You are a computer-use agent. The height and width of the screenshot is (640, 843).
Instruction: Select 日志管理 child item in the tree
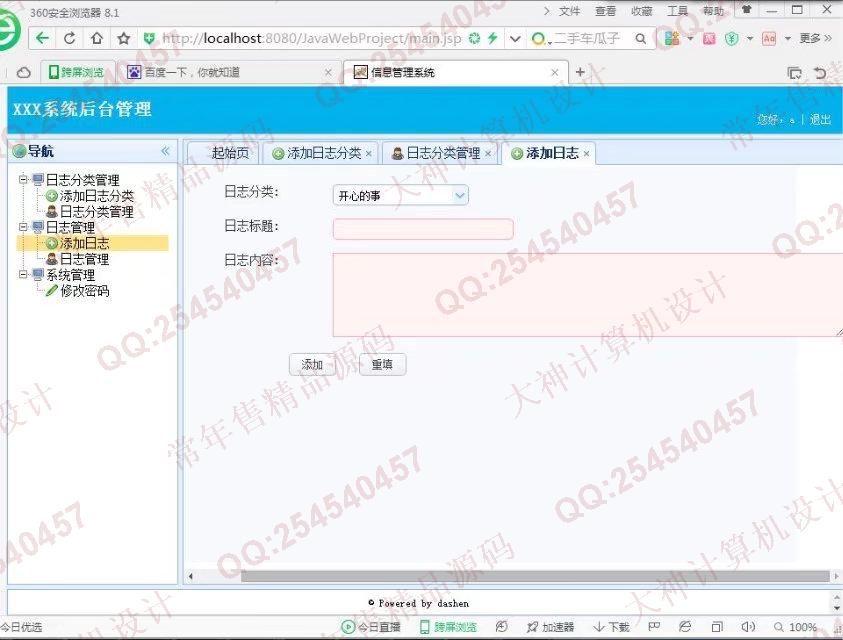tap(84, 259)
